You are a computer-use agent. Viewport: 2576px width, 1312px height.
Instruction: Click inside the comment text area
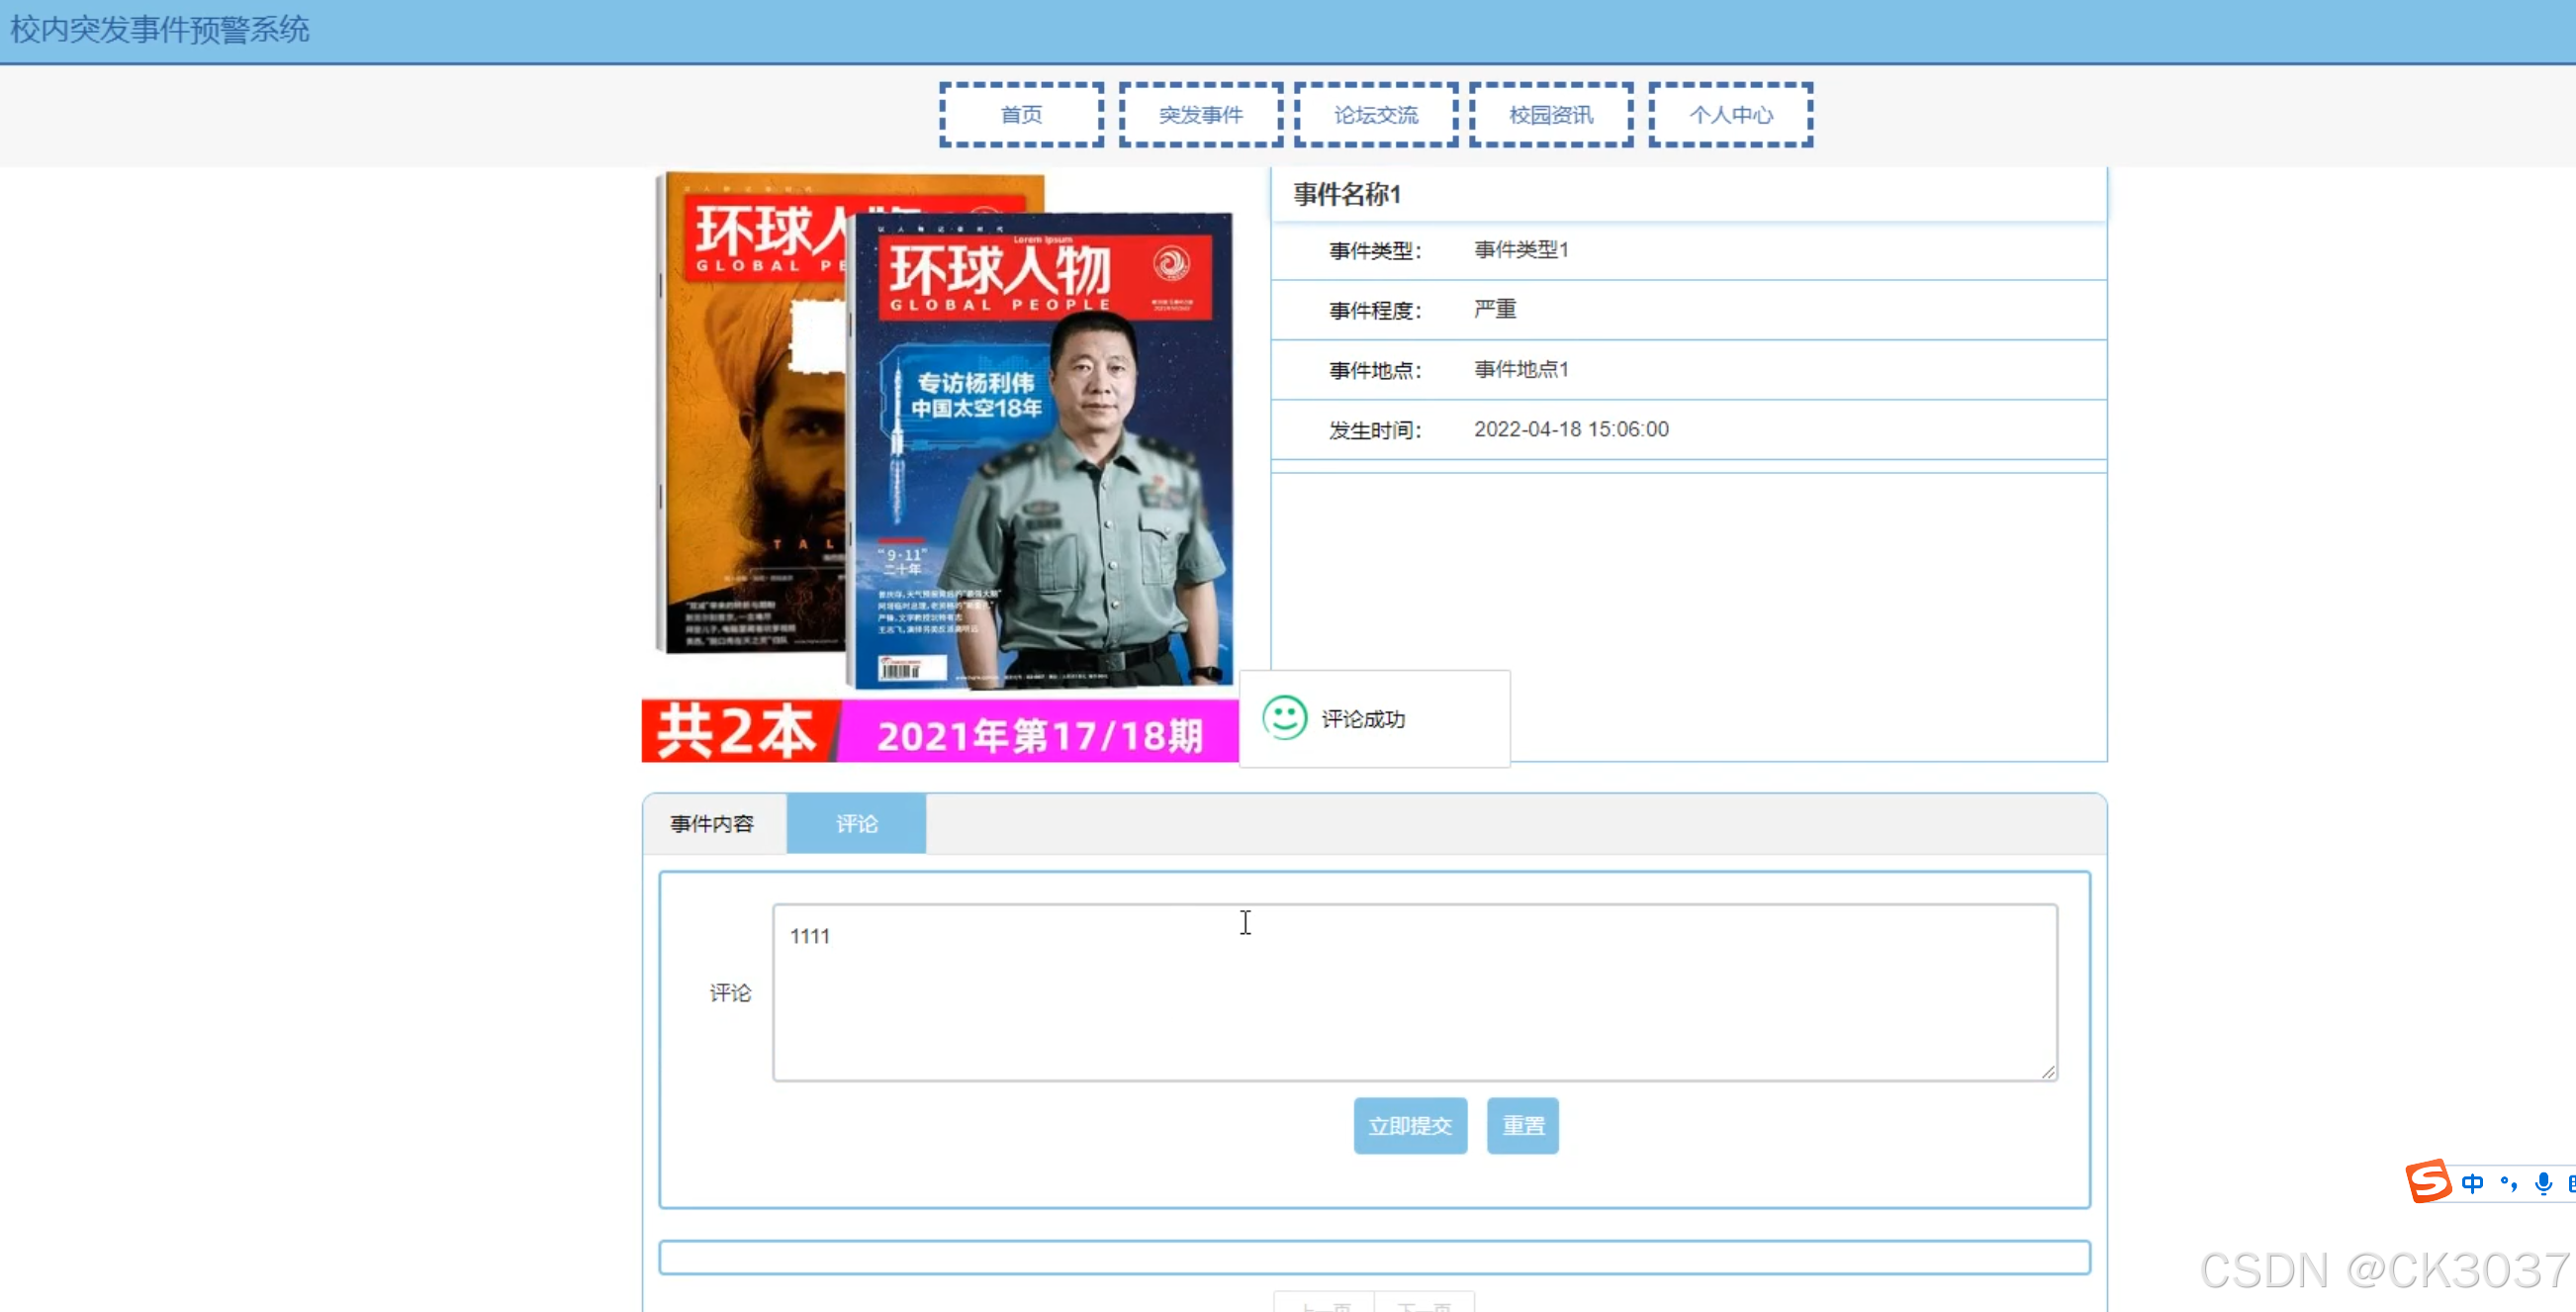click(1414, 992)
